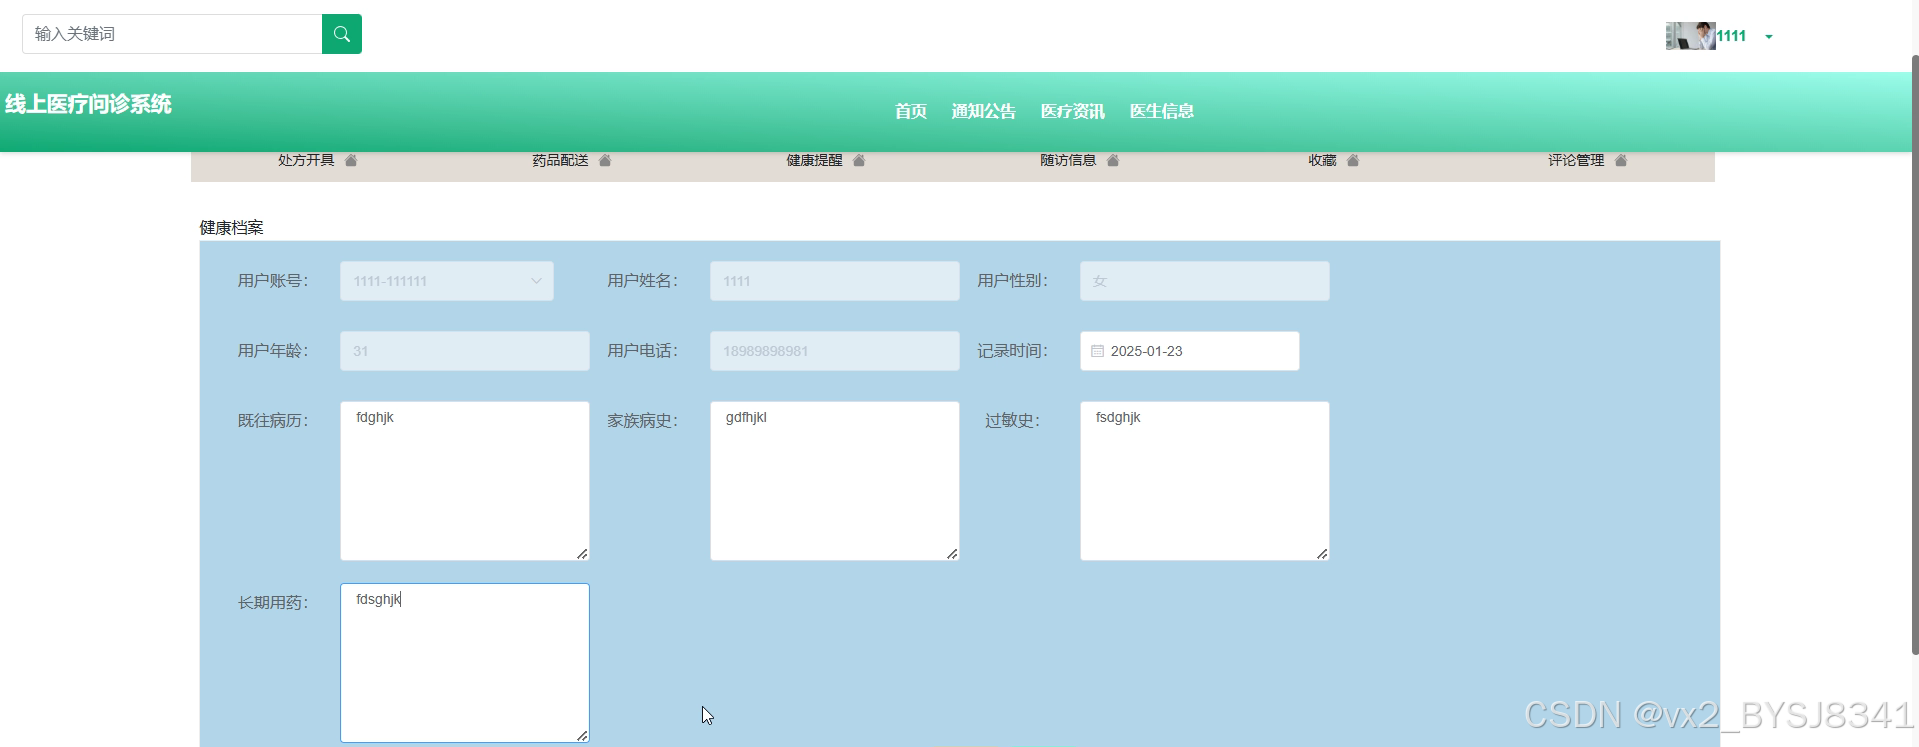
Task: Expand the 1111 user dropdown arrow
Action: [x=1769, y=37]
